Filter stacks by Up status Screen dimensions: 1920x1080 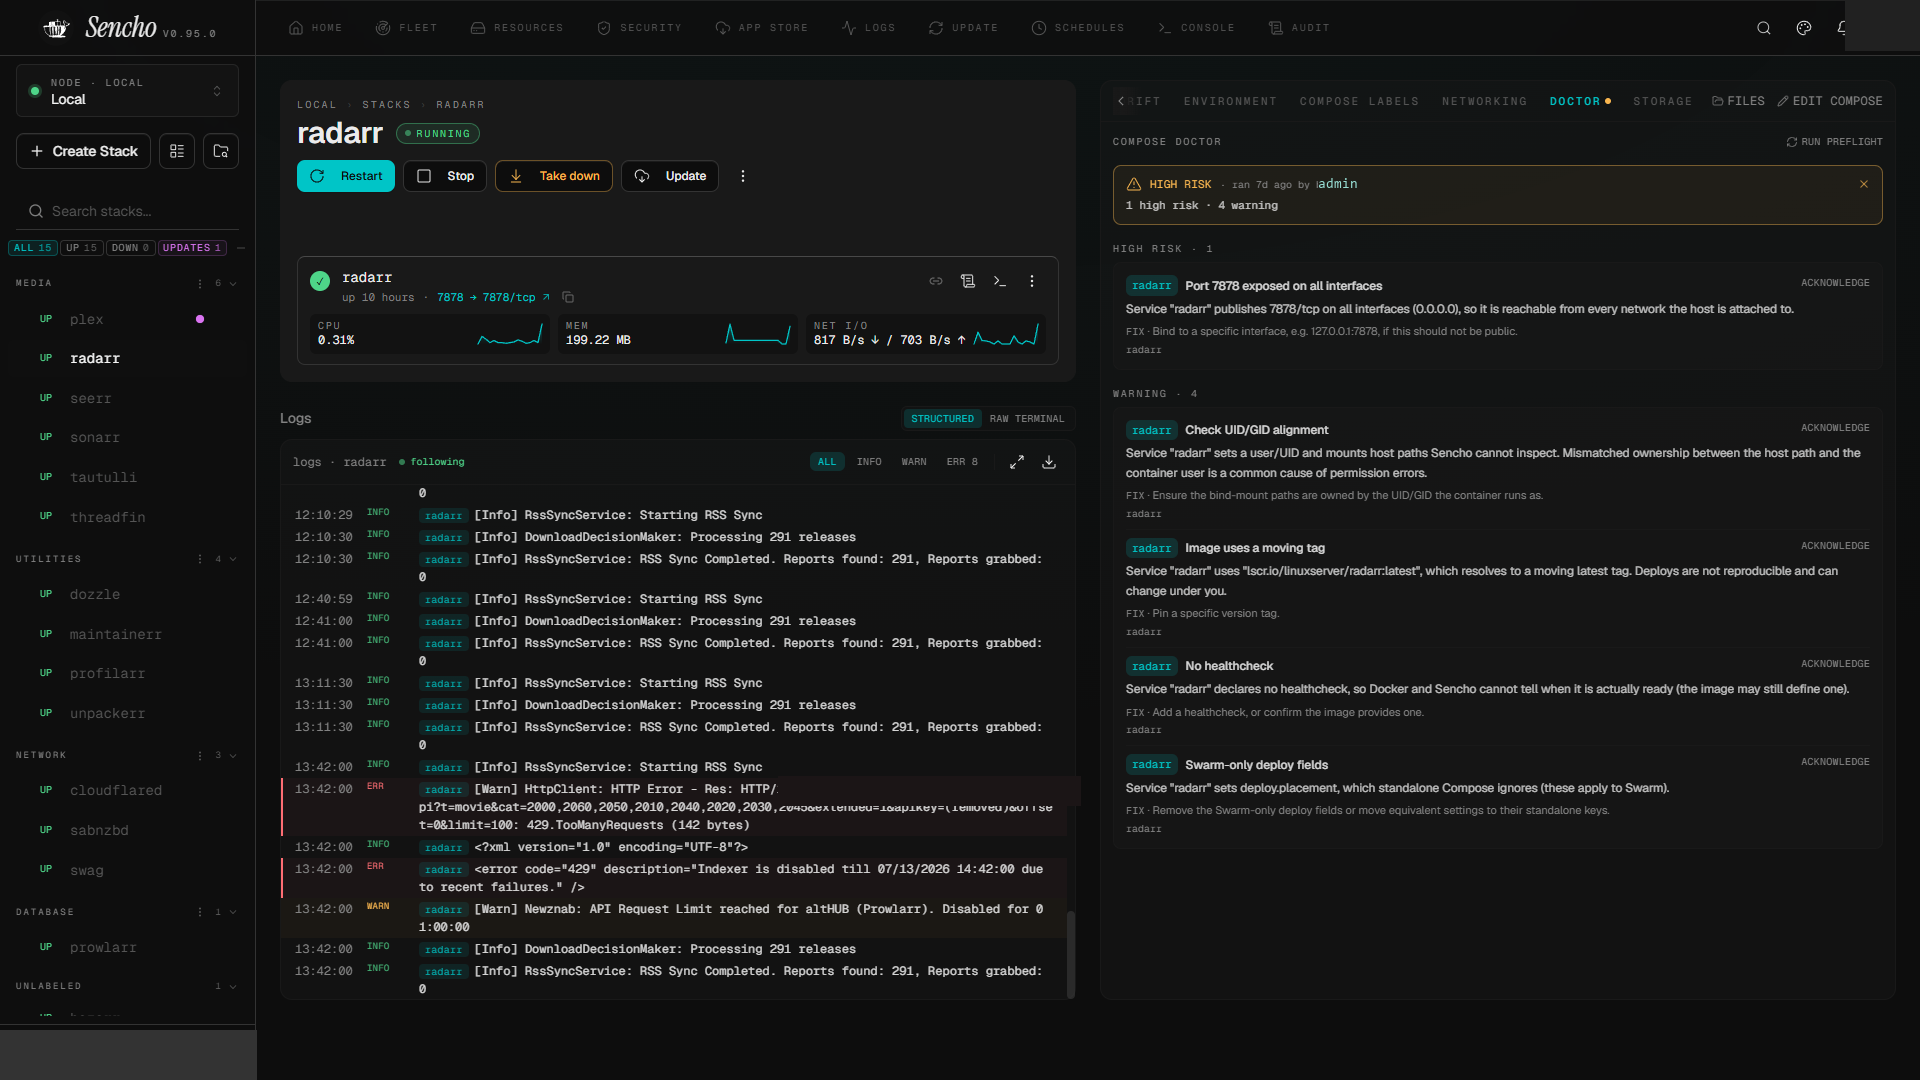point(82,248)
